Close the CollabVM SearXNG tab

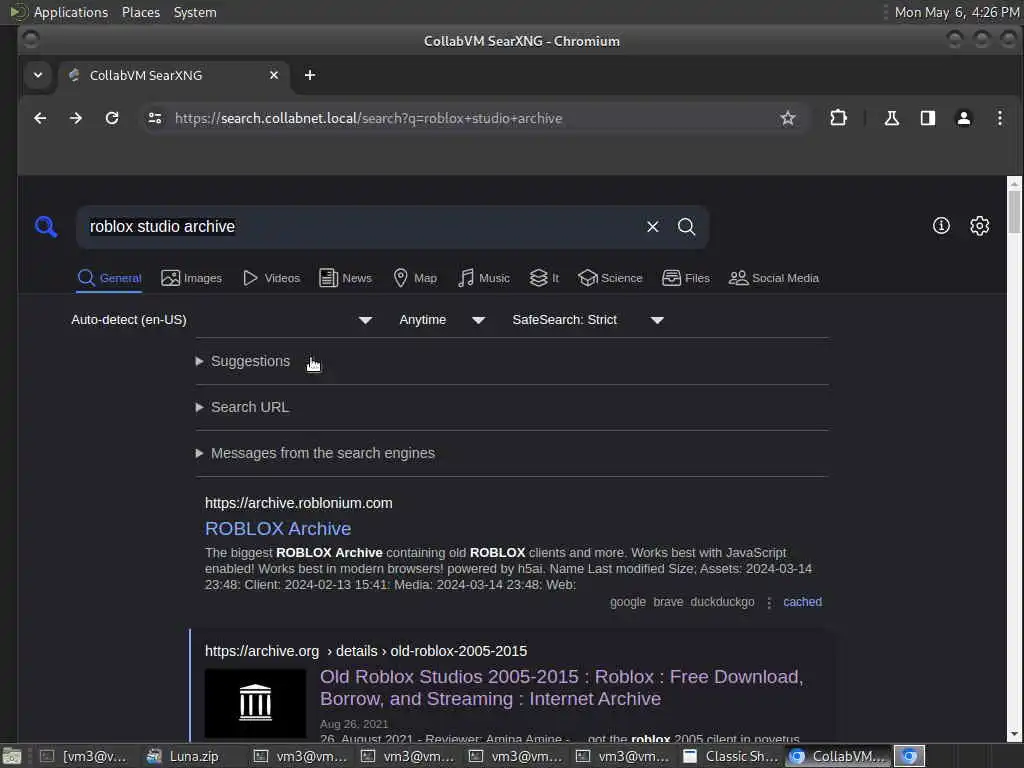click(274, 75)
